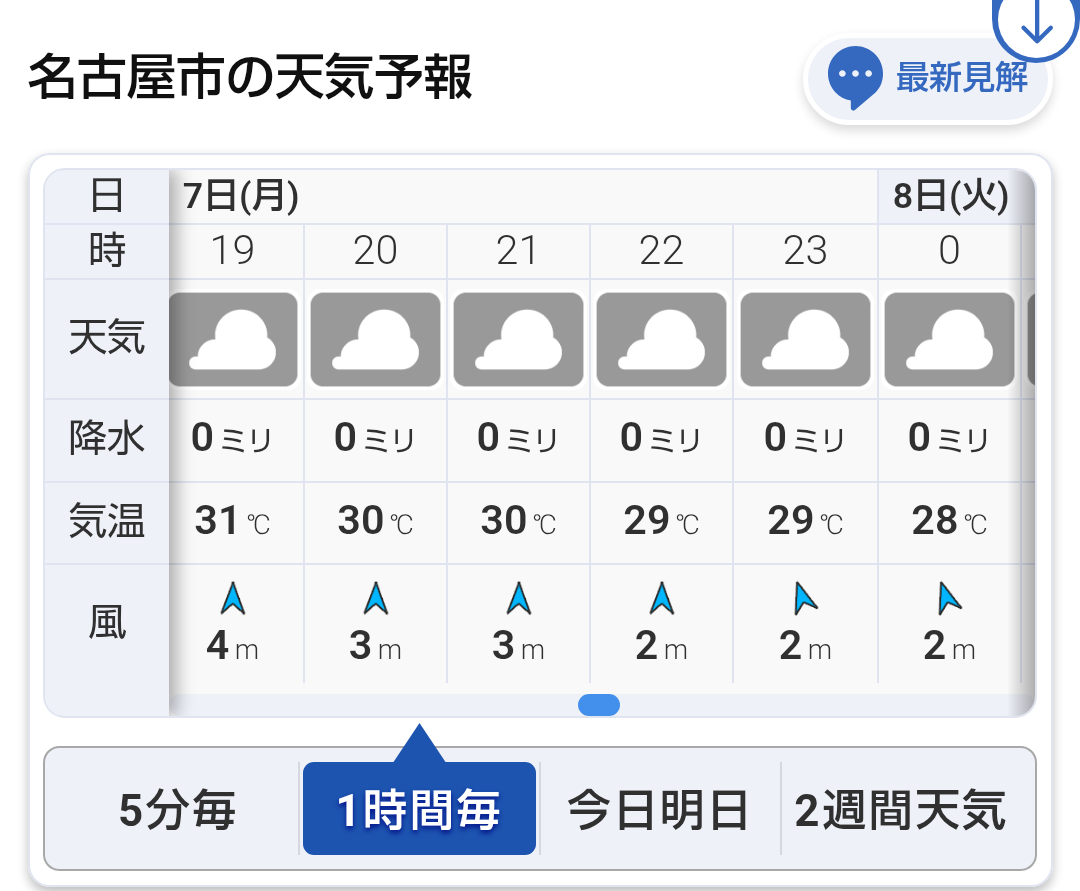Click the cloudy icon for 19 o'clock
Viewport: 1080px width, 891px height.
[x=233, y=339]
